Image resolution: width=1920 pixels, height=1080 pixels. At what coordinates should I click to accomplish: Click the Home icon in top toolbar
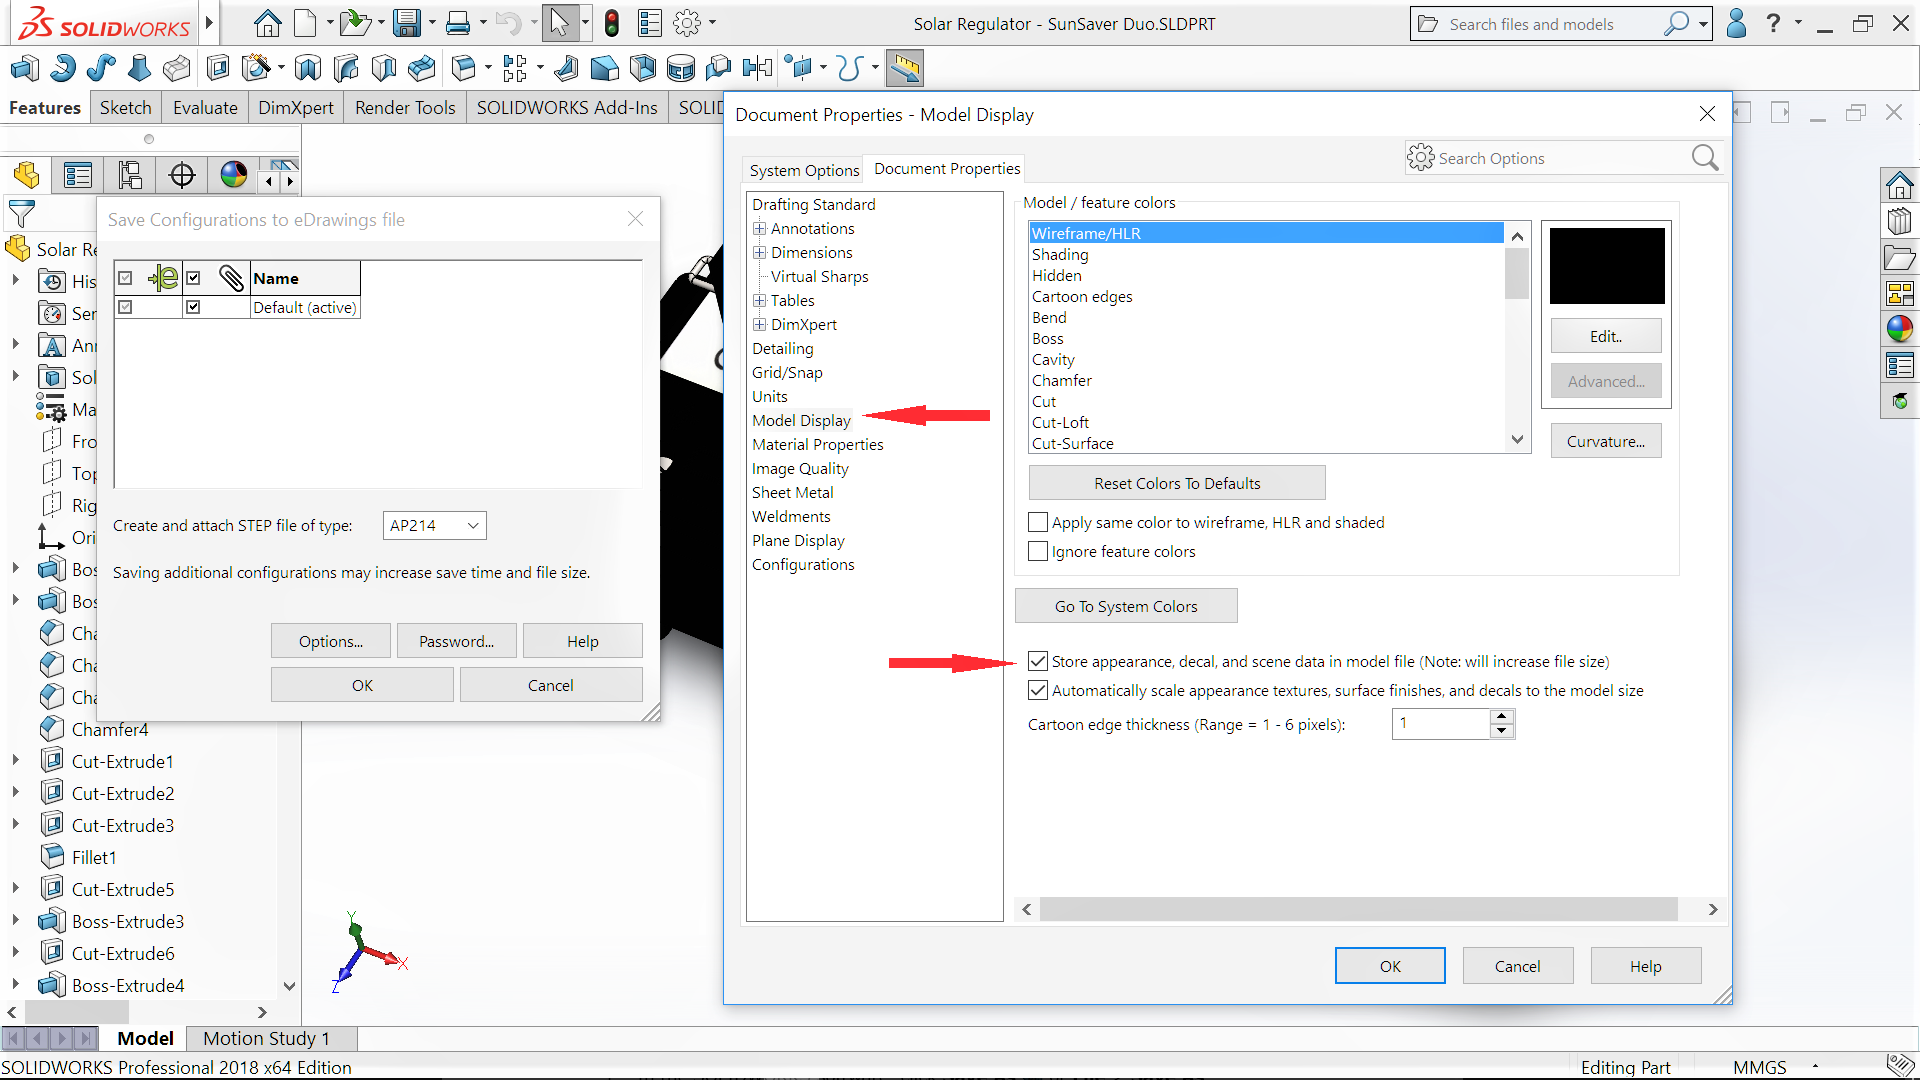tap(267, 23)
